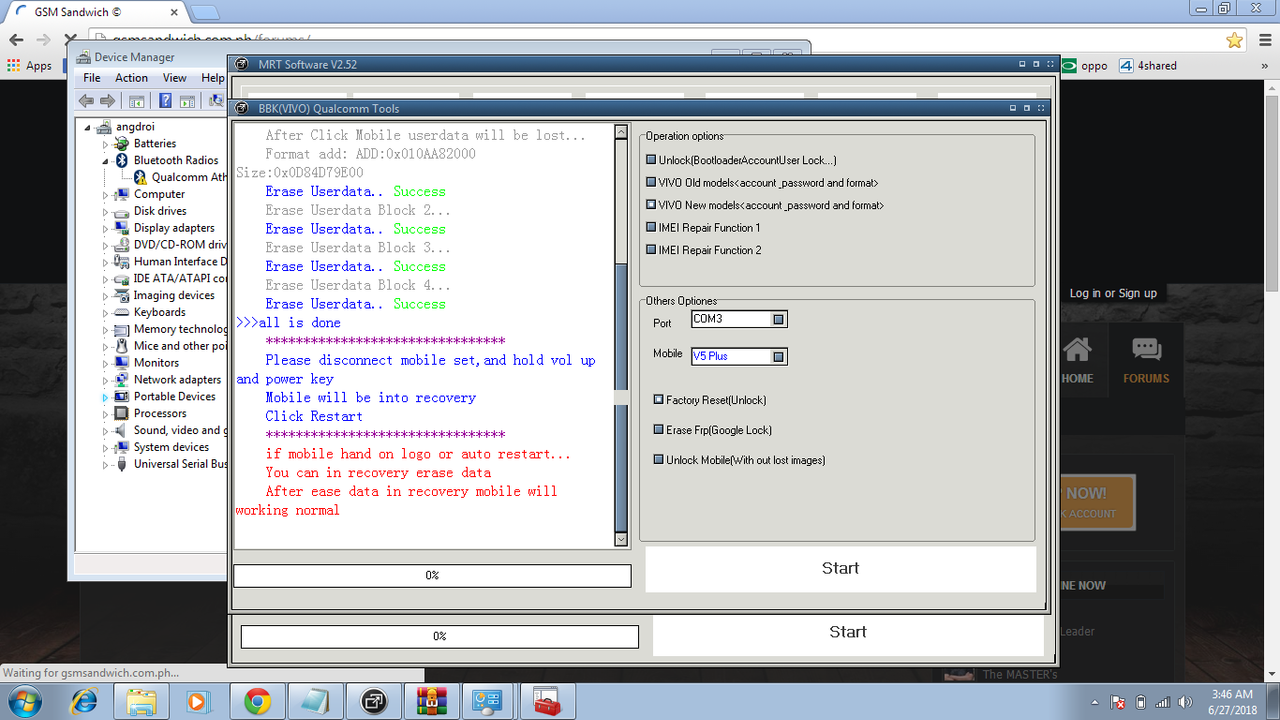This screenshot has height=720, width=1280.
Task: Switch to Device Manager toolbox taskbar icon
Action: coord(548,702)
